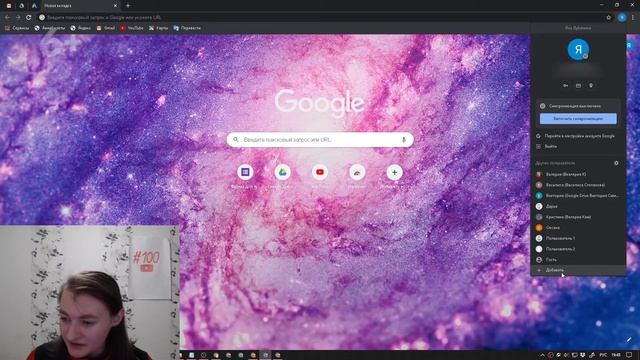Switch to the Оксана profile
Screen dimensions: 640x360
[x=578, y=227]
